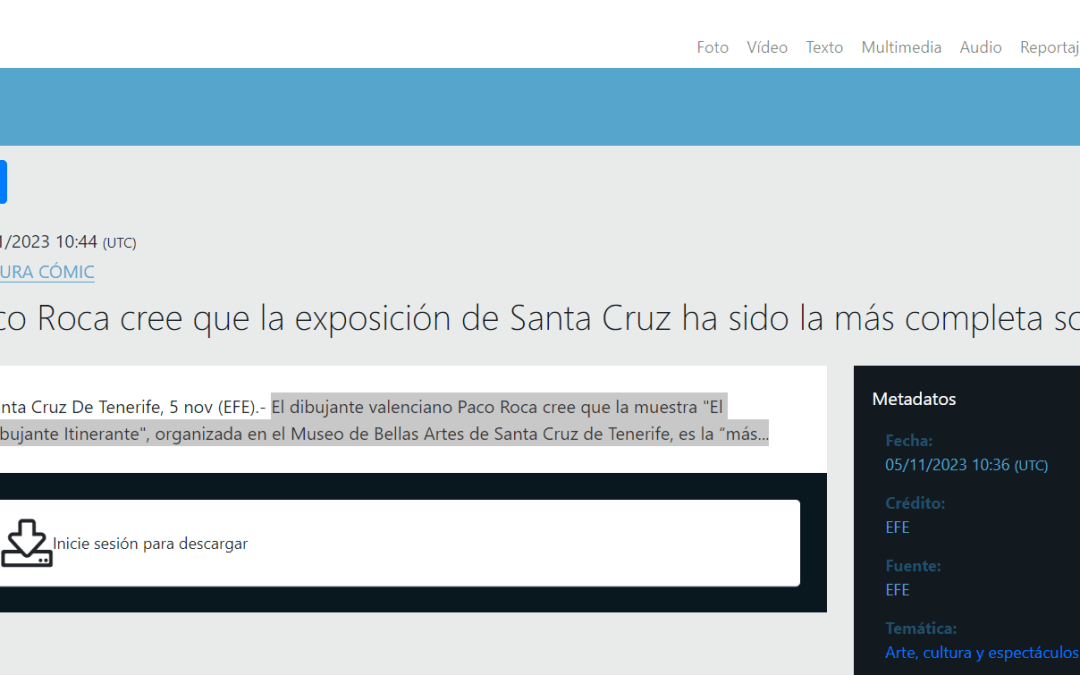Select the Metadatos panel heading
This screenshot has width=1080, height=675.
(x=913, y=399)
